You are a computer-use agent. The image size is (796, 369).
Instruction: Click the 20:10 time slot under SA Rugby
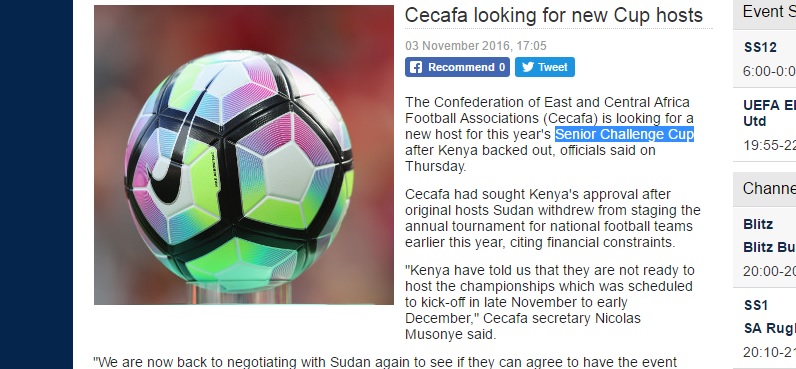(769, 352)
